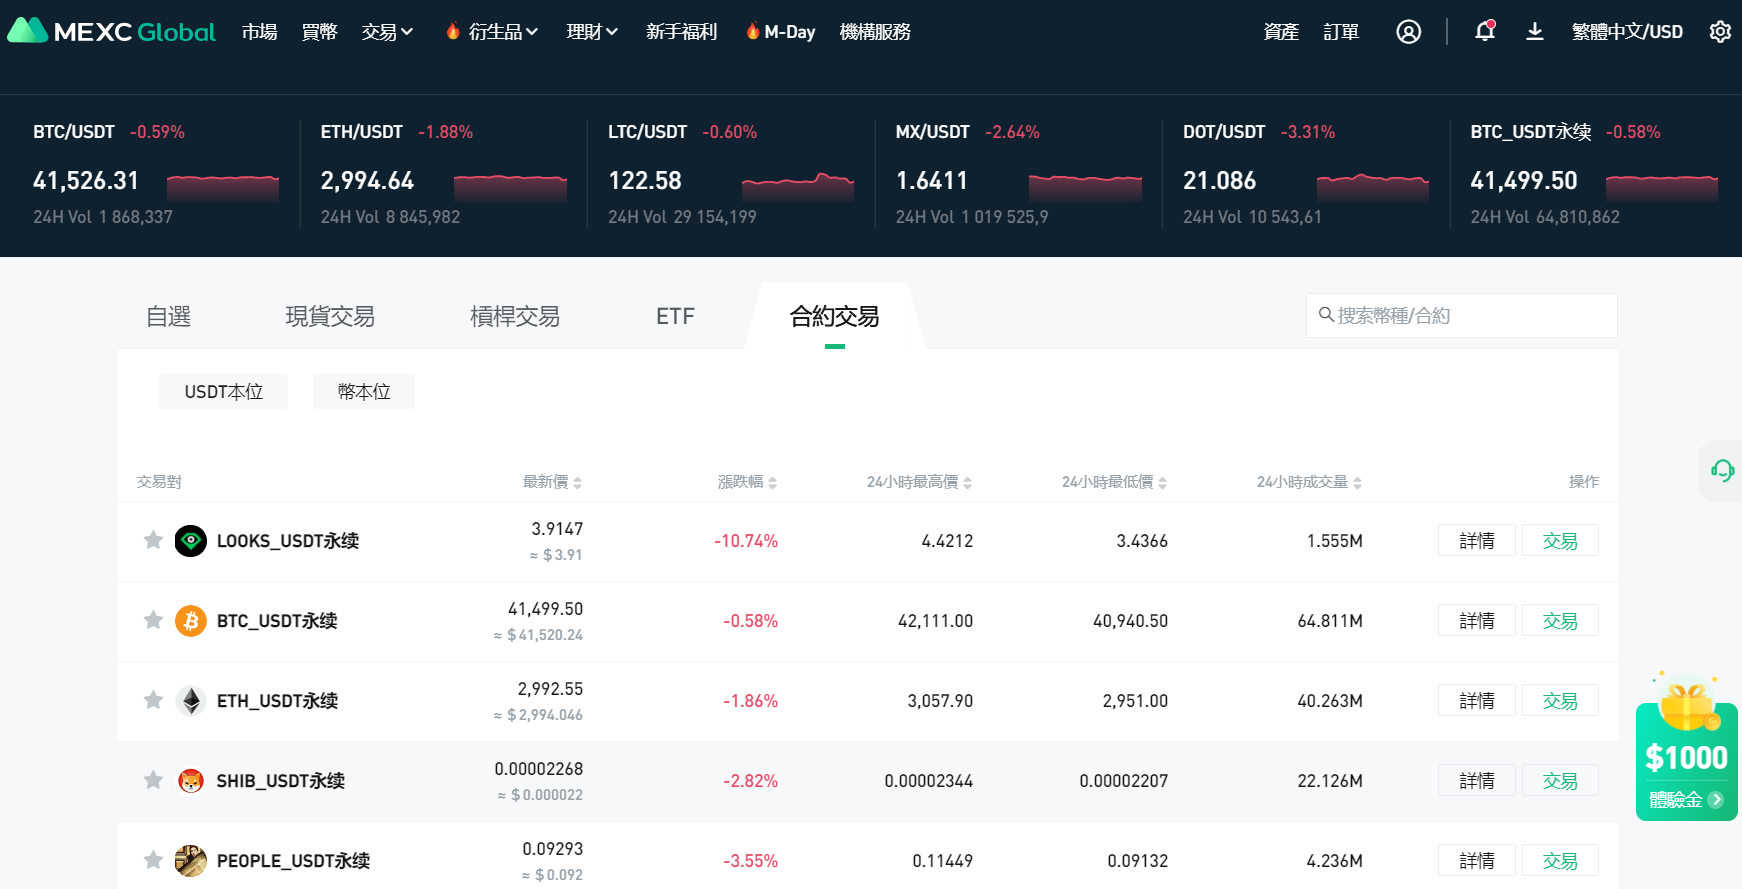The height and width of the screenshot is (889, 1742).
Task: Switch to the 槓桿交易 tab
Action: tap(515, 317)
